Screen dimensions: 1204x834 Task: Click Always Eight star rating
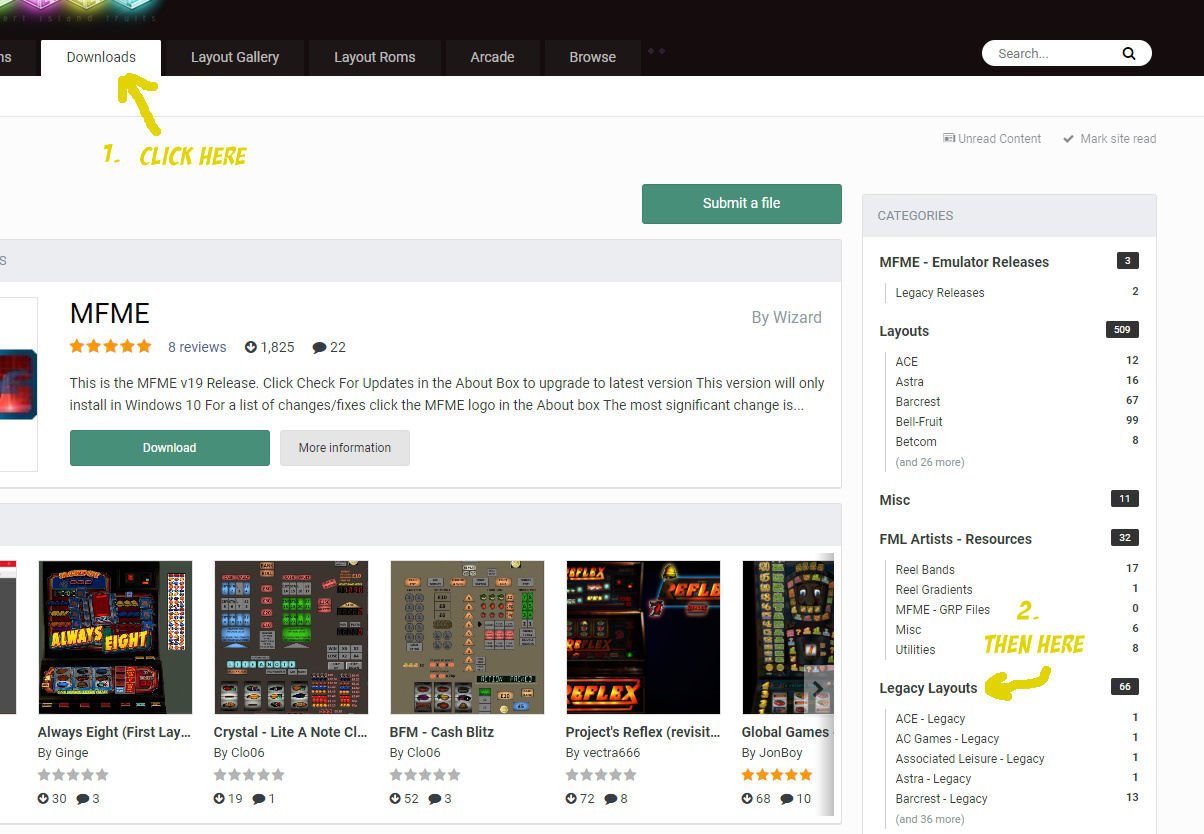(x=73, y=775)
